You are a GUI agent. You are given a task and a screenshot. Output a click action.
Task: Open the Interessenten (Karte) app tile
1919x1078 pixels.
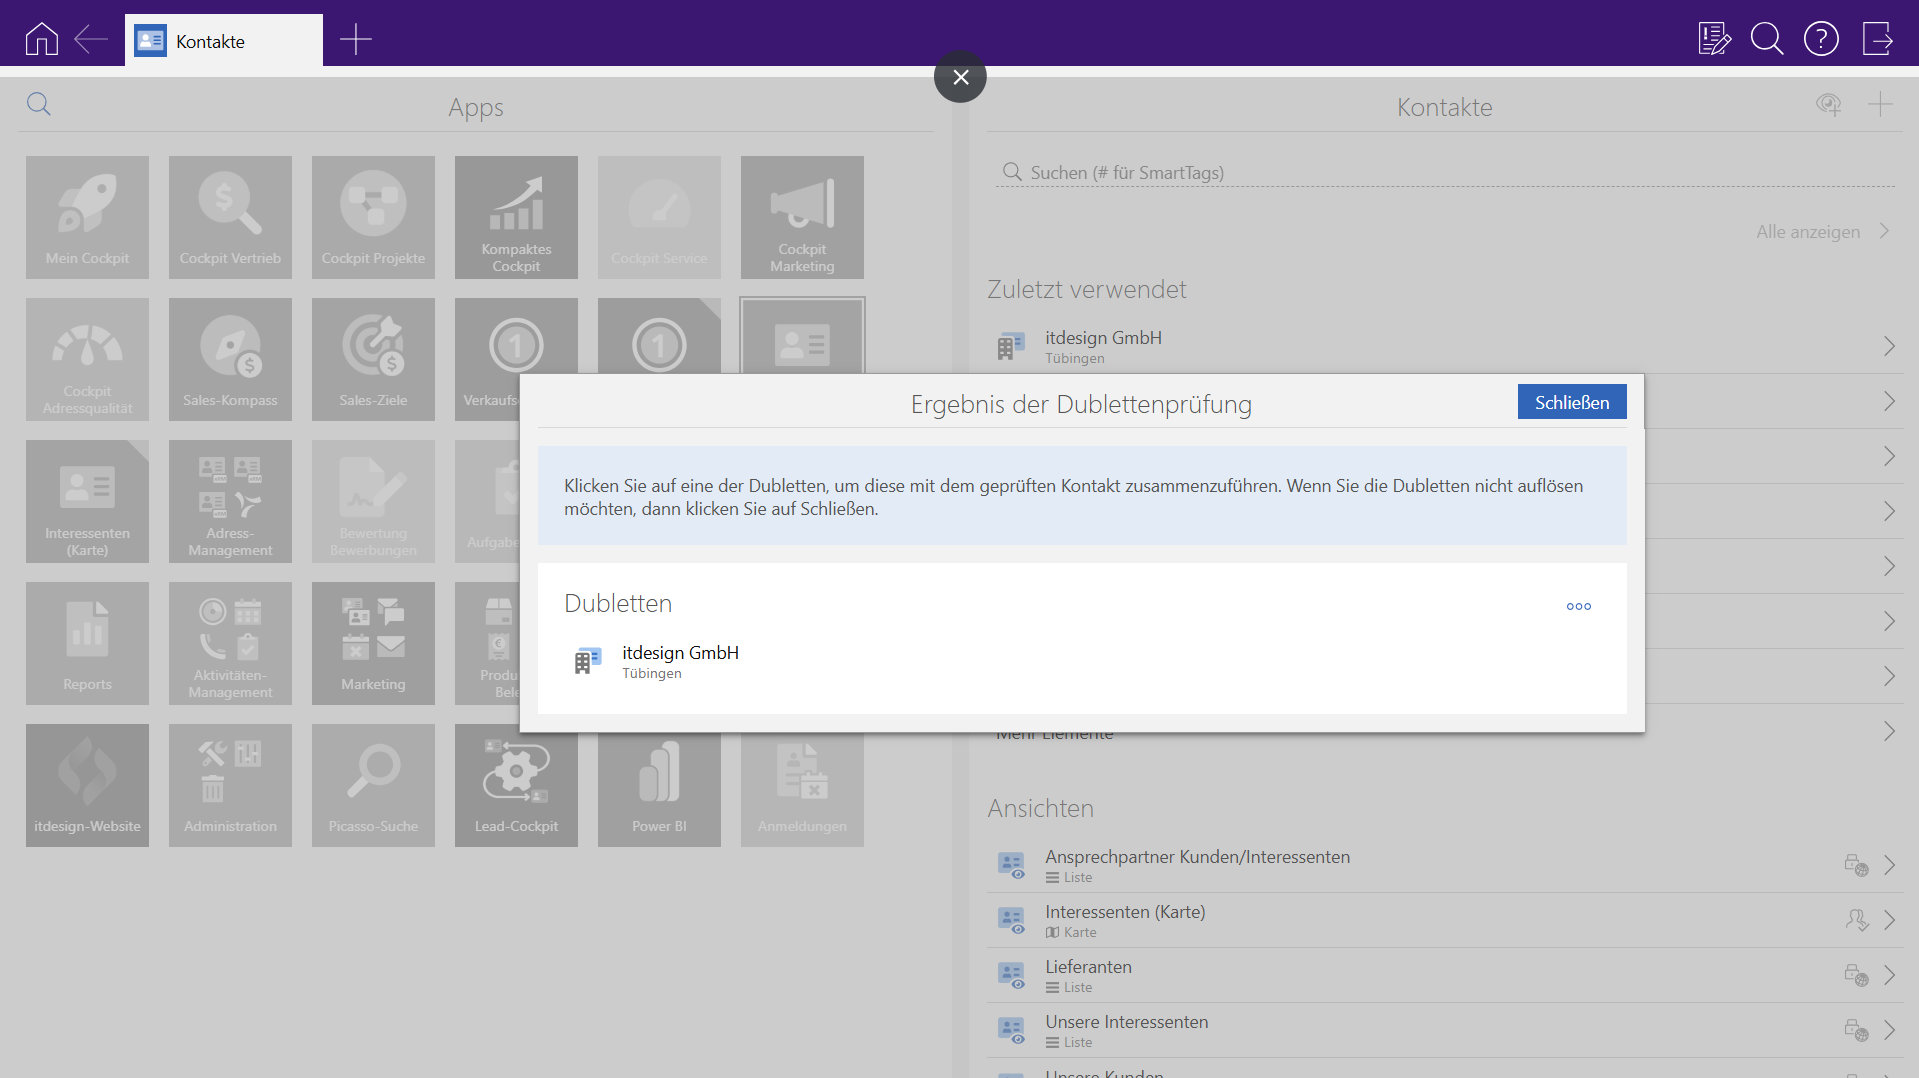[x=87, y=501]
